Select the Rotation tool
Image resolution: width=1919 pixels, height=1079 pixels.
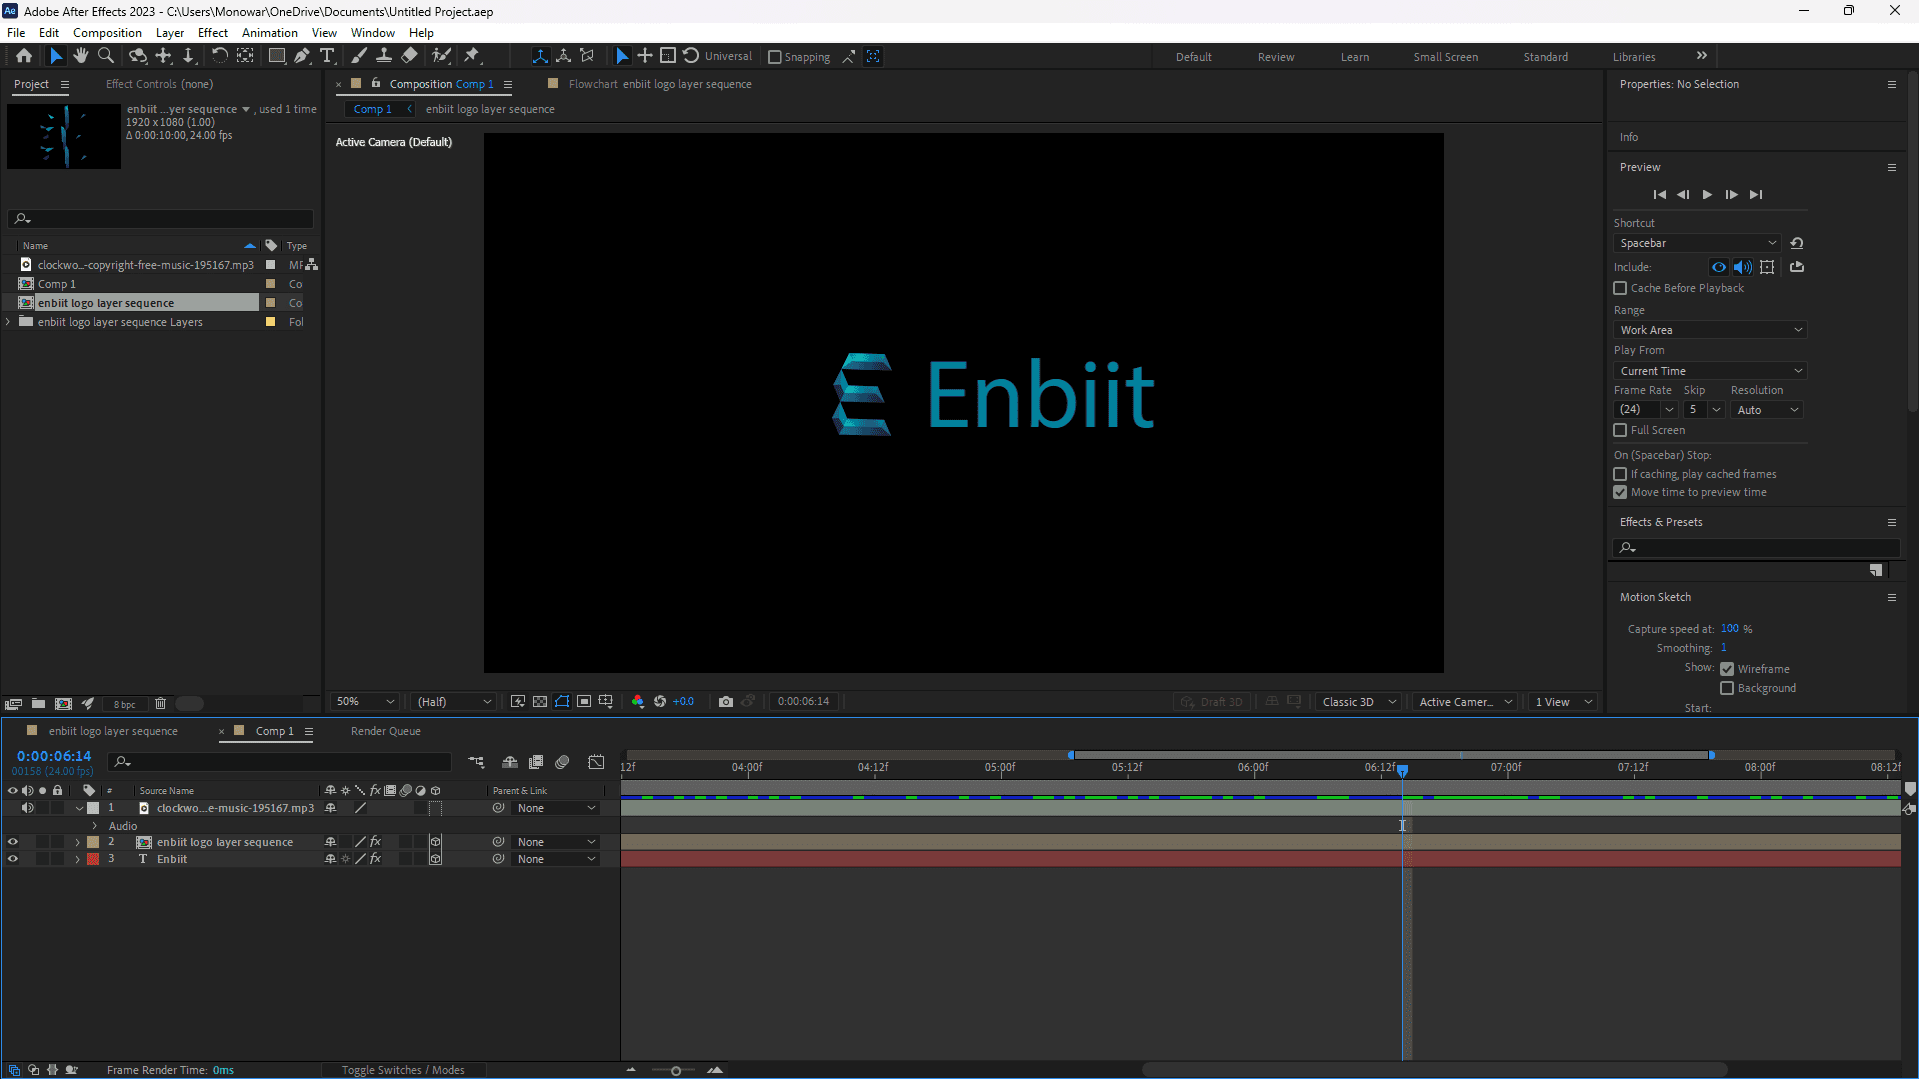click(x=219, y=56)
